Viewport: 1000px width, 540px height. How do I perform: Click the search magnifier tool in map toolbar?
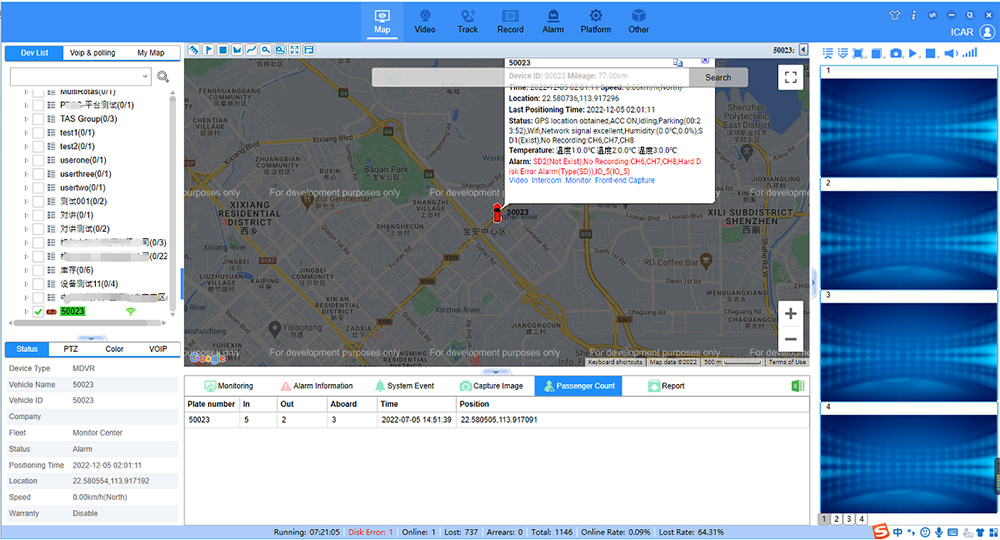pos(266,50)
